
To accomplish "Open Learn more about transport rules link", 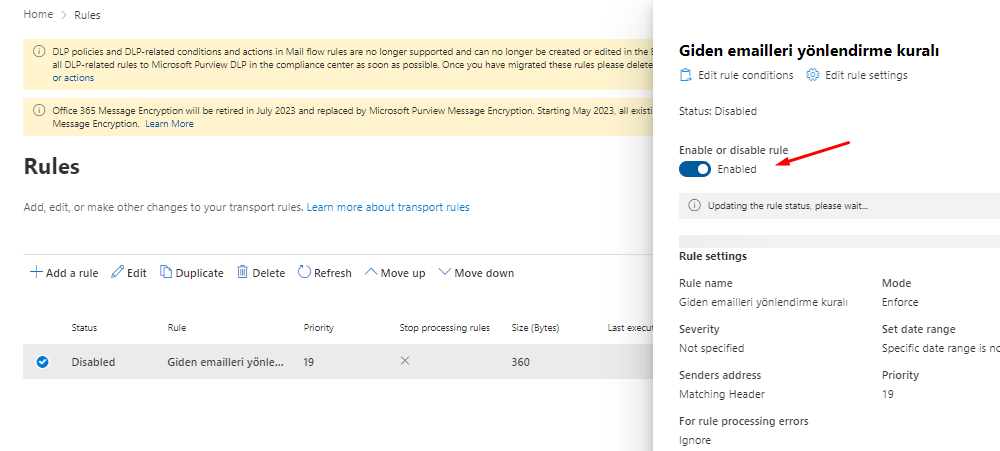I will click(388, 207).
